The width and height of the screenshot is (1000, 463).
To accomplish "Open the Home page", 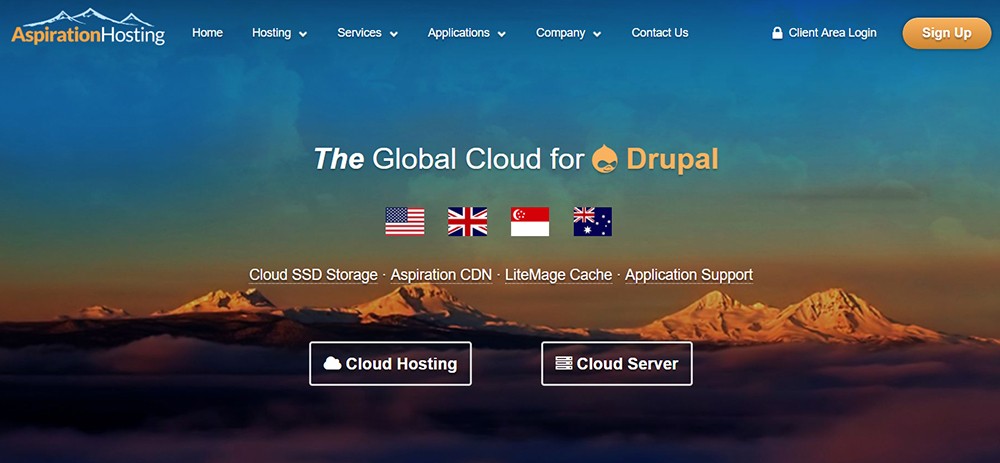I will pyautogui.click(x=207, y=33).
